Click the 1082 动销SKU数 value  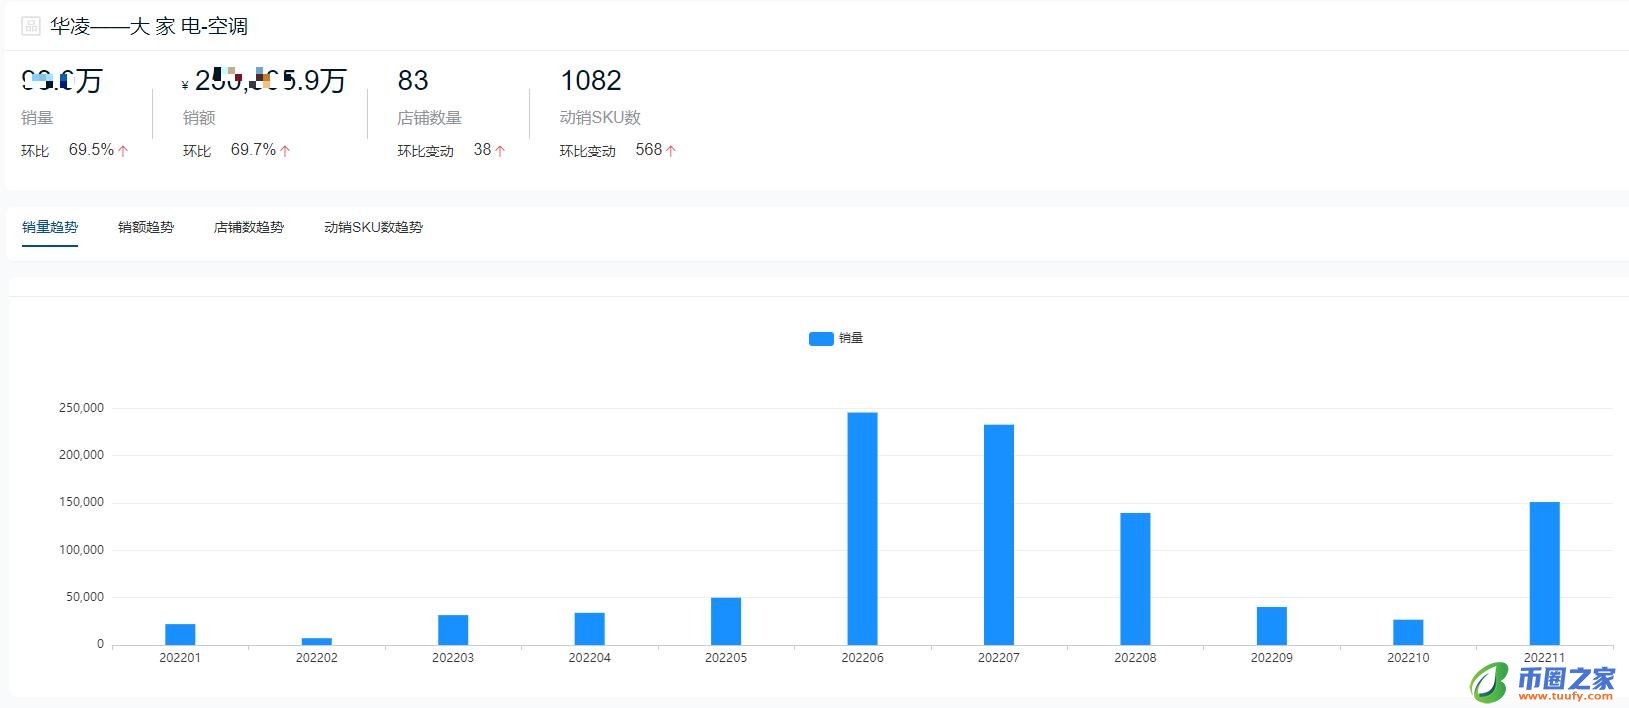tap(591, 81)
